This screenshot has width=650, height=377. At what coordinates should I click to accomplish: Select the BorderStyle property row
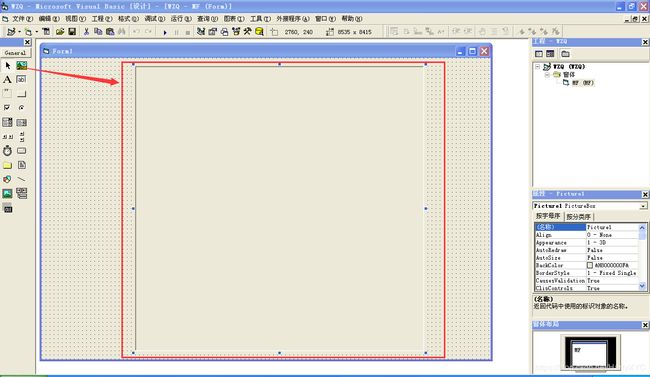tap(586, 273)
